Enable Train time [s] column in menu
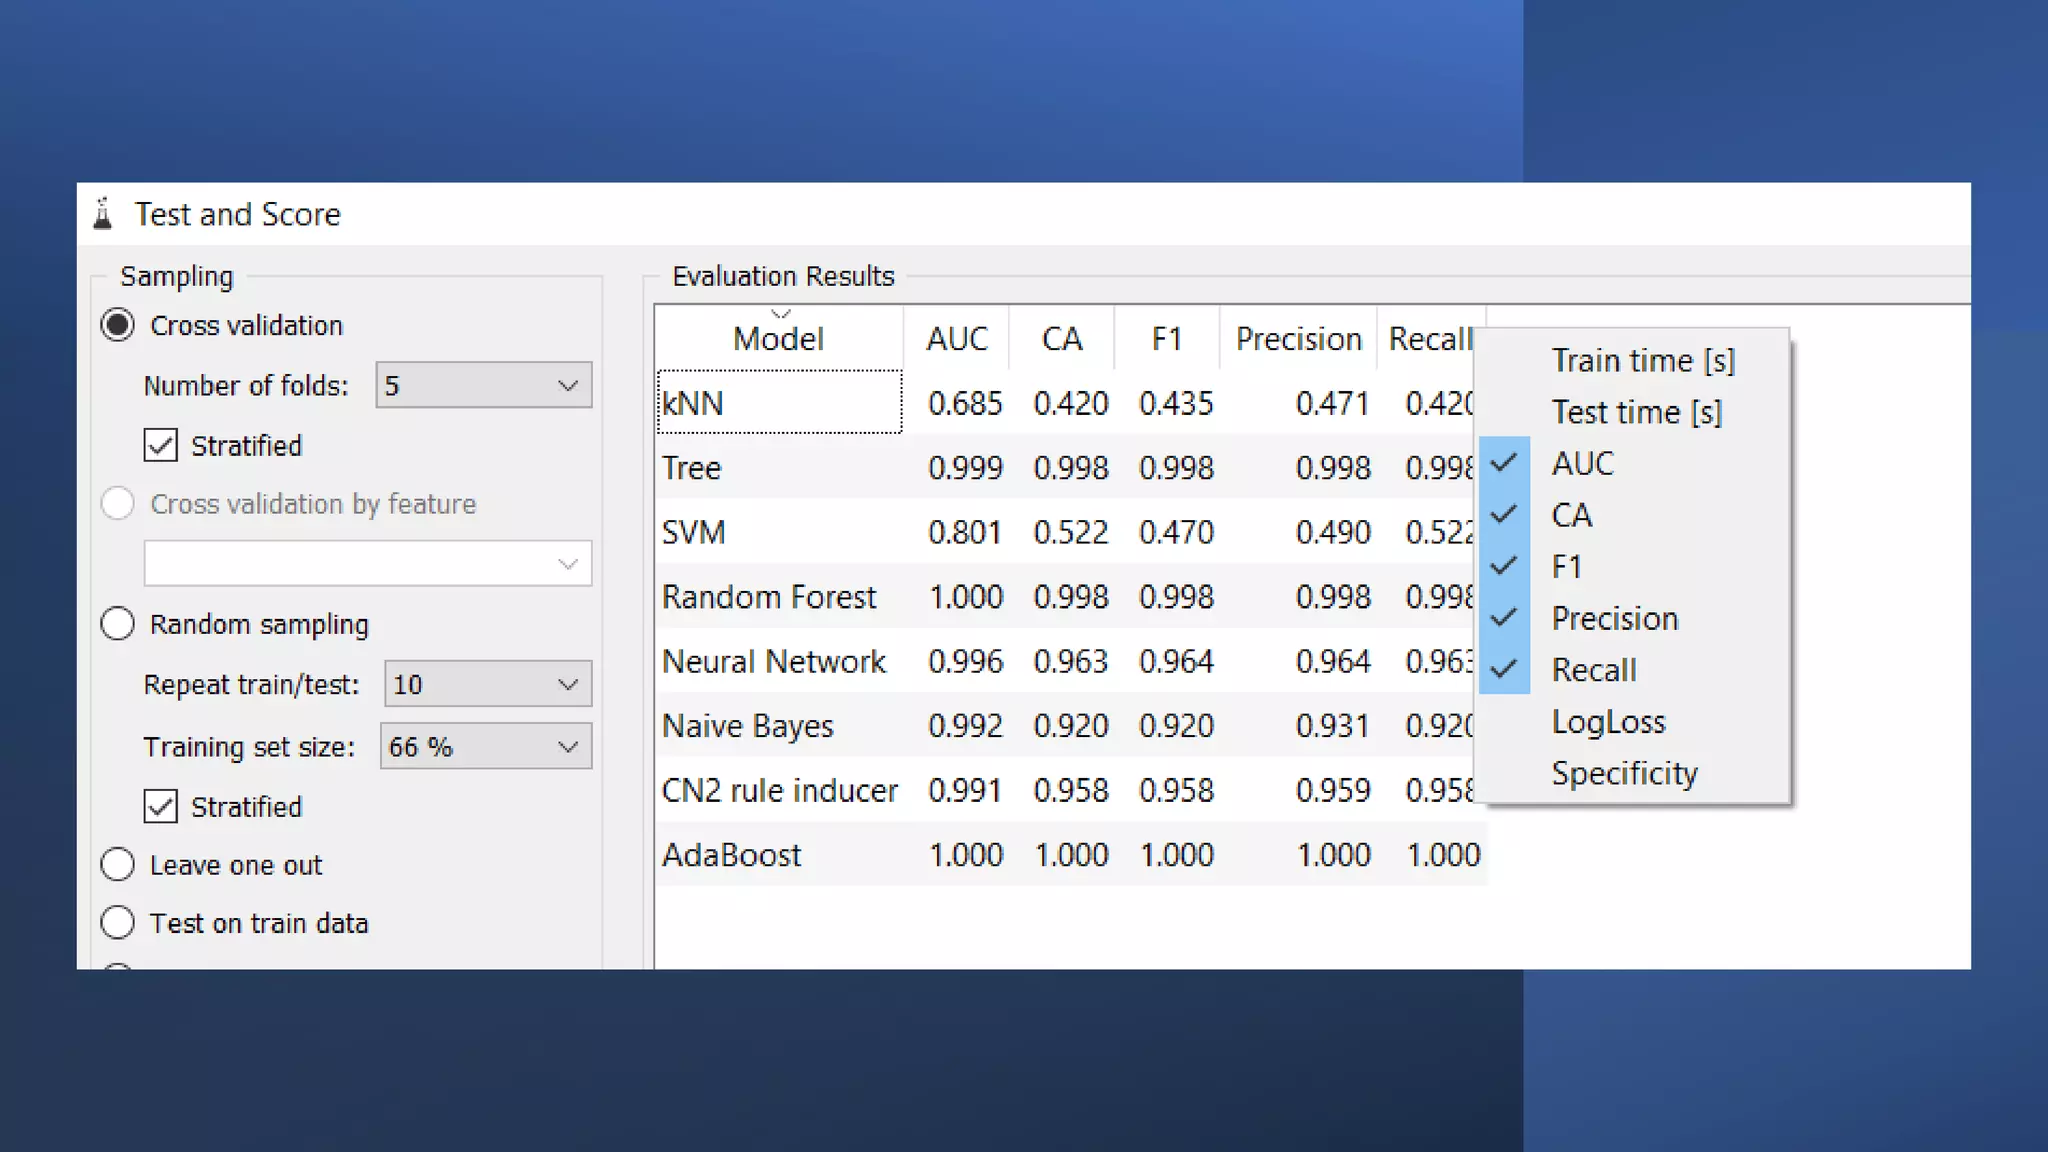 (x=1642, y=360)
